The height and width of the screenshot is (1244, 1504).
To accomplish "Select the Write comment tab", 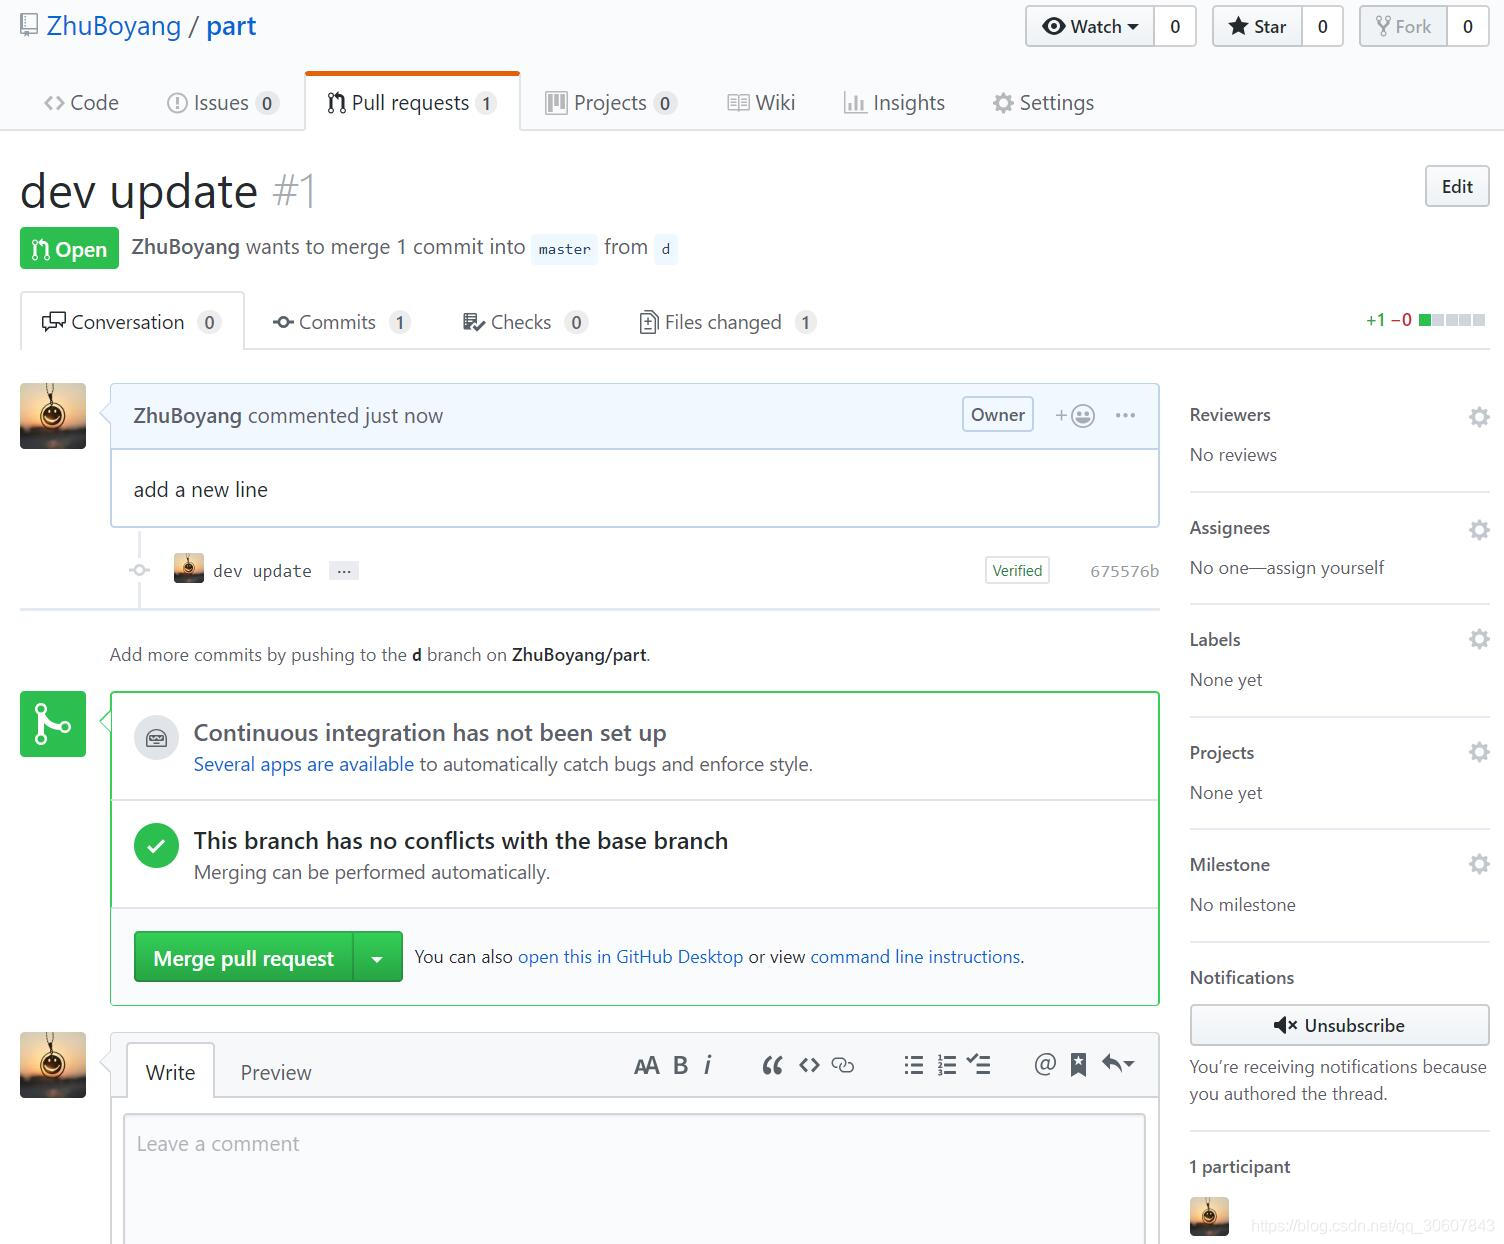I will coord(170,1072).
